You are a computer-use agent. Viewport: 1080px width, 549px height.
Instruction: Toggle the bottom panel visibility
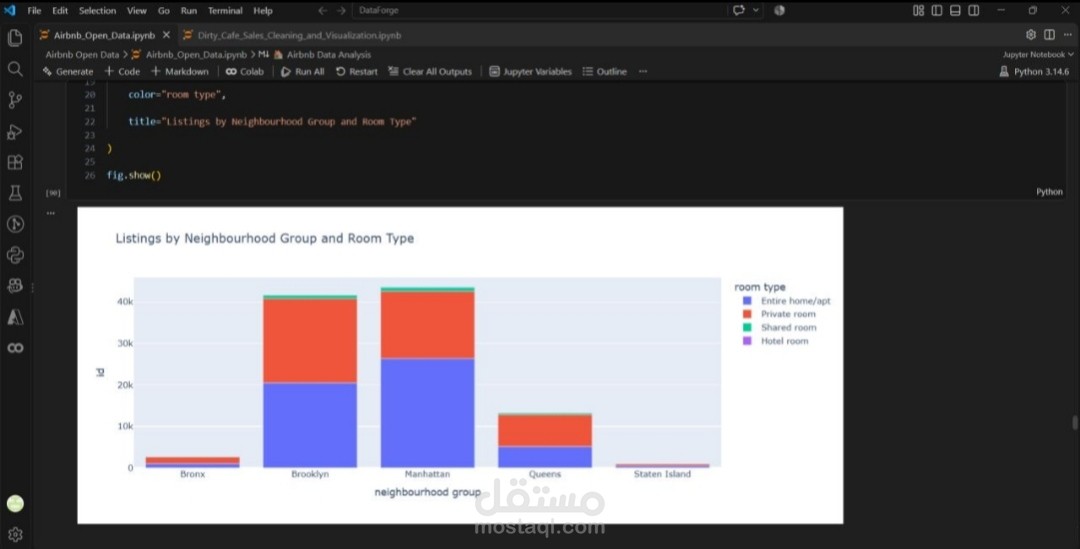click(955, 10)
